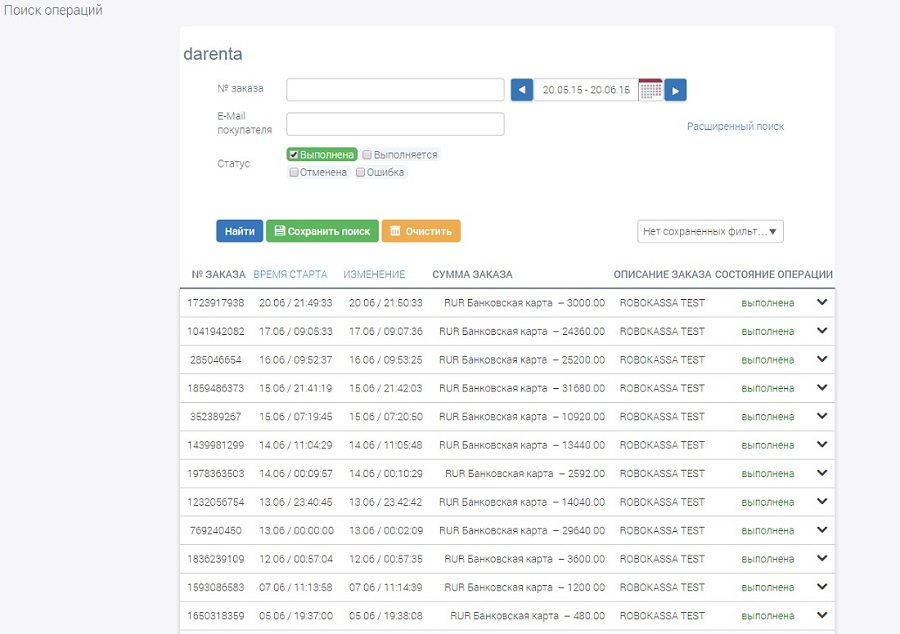The image size is (900, 634).
Task: Click the order amount – 13440.00
Action: 579,445
